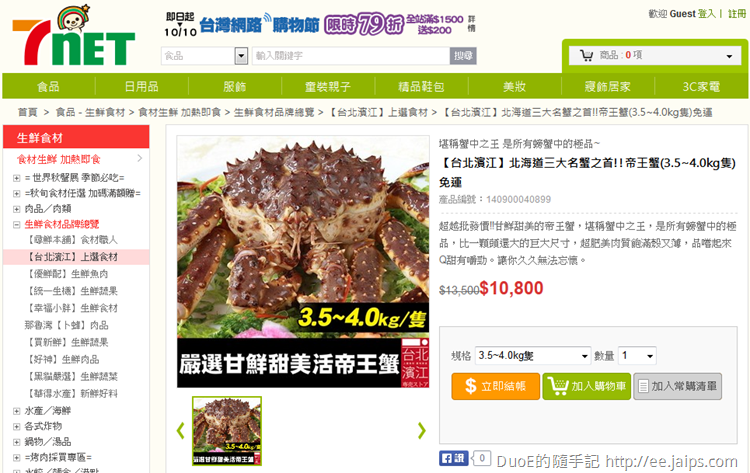Expand the 水產／海鮮 category
Viewport: 750px width, 473px height.
coord(16,411)
